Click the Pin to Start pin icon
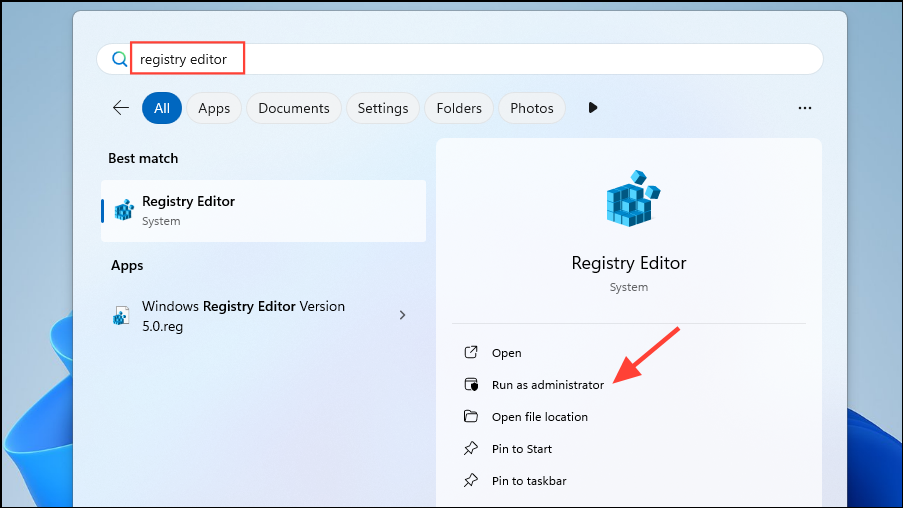Viewport: 903px width, 508px height. (471, 448)
